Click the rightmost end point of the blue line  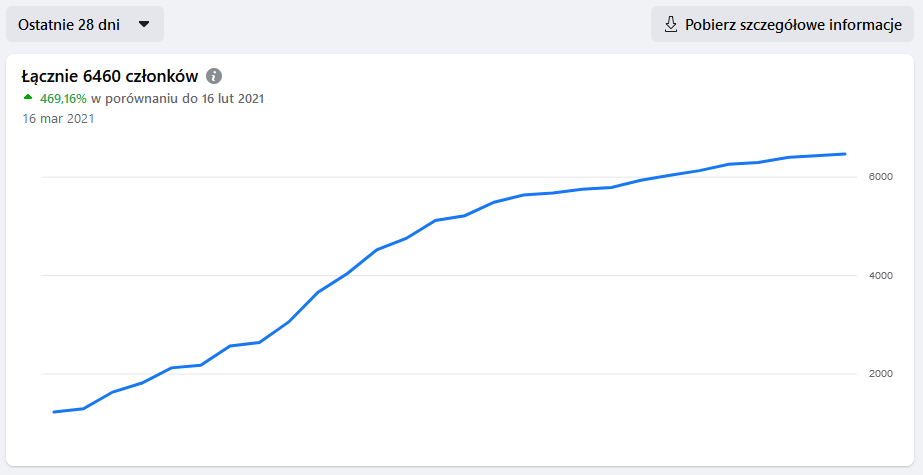(846, 154)
